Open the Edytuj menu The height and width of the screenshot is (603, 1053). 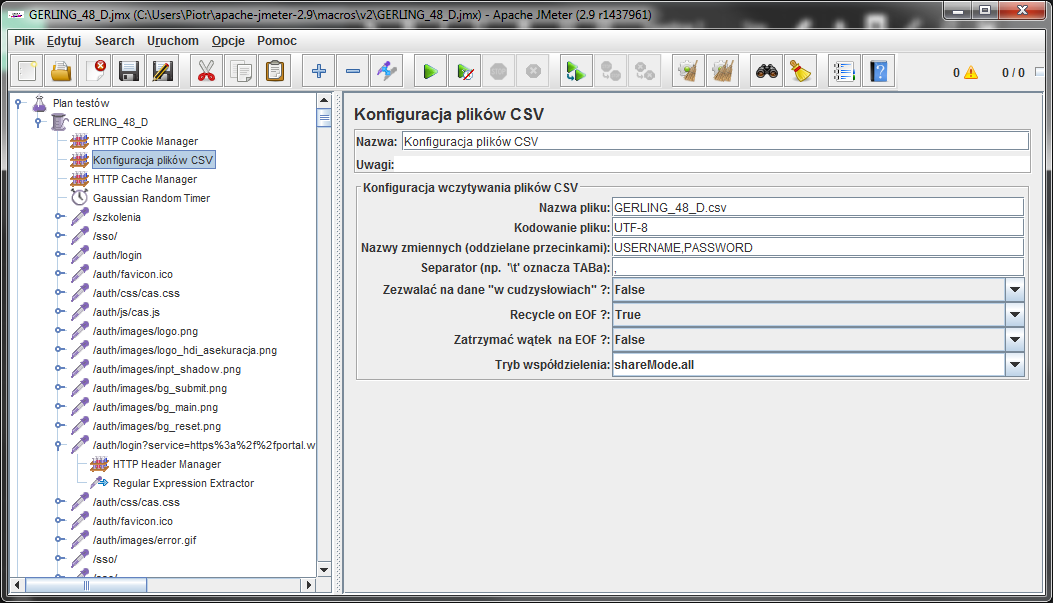click(64, 40)
